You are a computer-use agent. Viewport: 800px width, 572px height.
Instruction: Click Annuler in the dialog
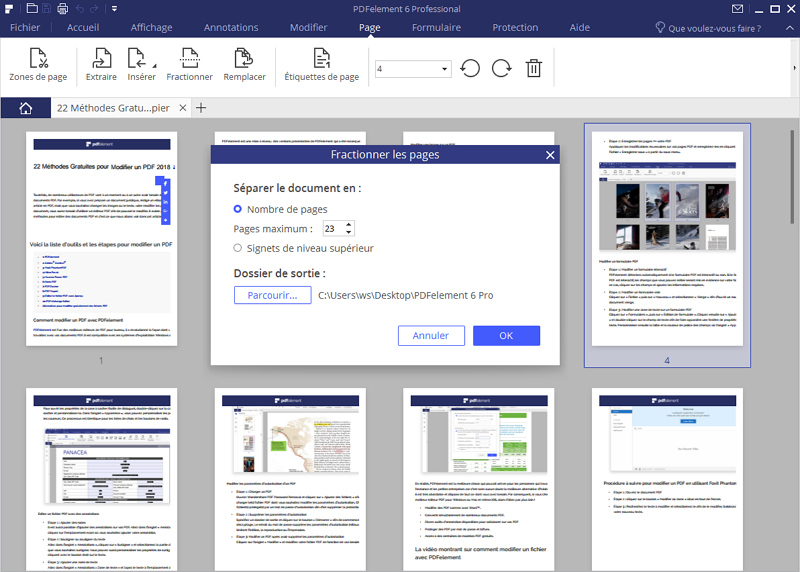[x=431, y=336]
